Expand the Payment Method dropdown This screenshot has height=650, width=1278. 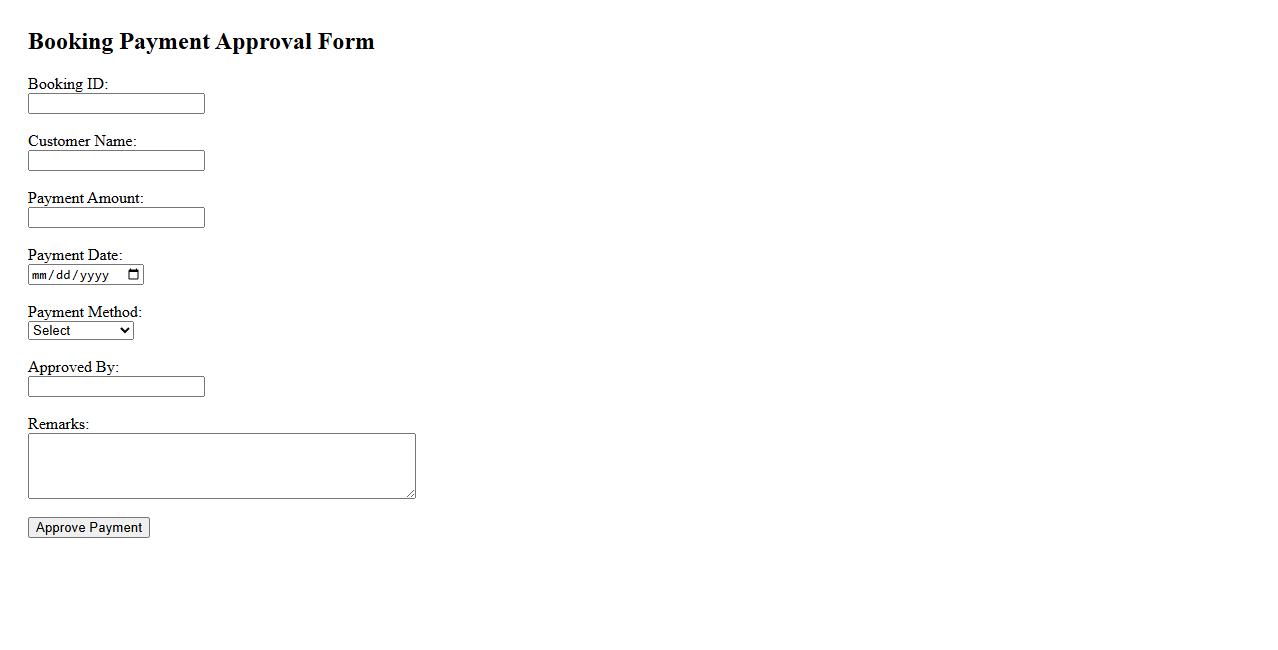coord(81,331)
